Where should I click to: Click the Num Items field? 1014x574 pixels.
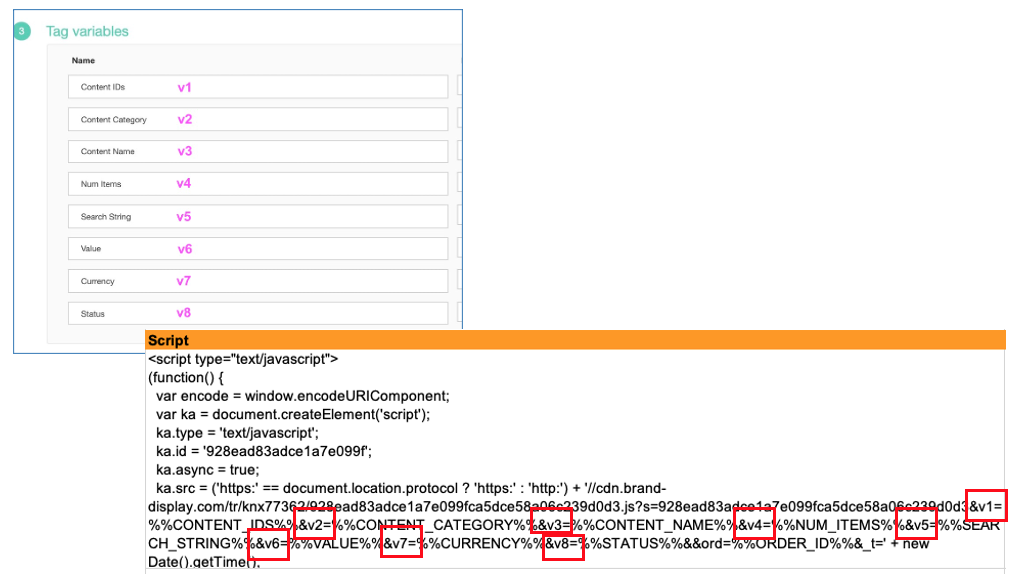click(x=258, y=184)
